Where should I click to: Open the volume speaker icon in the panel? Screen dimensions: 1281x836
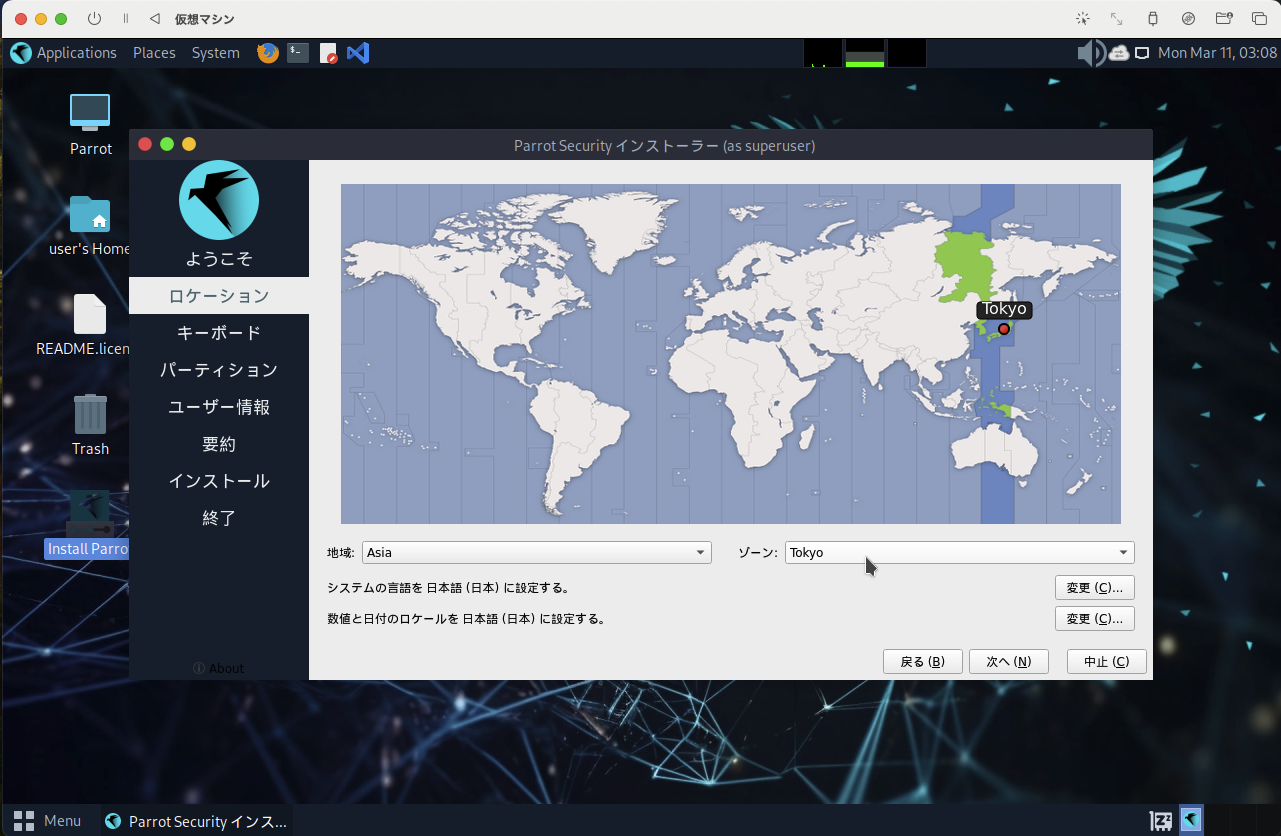tap(1091, 53)
